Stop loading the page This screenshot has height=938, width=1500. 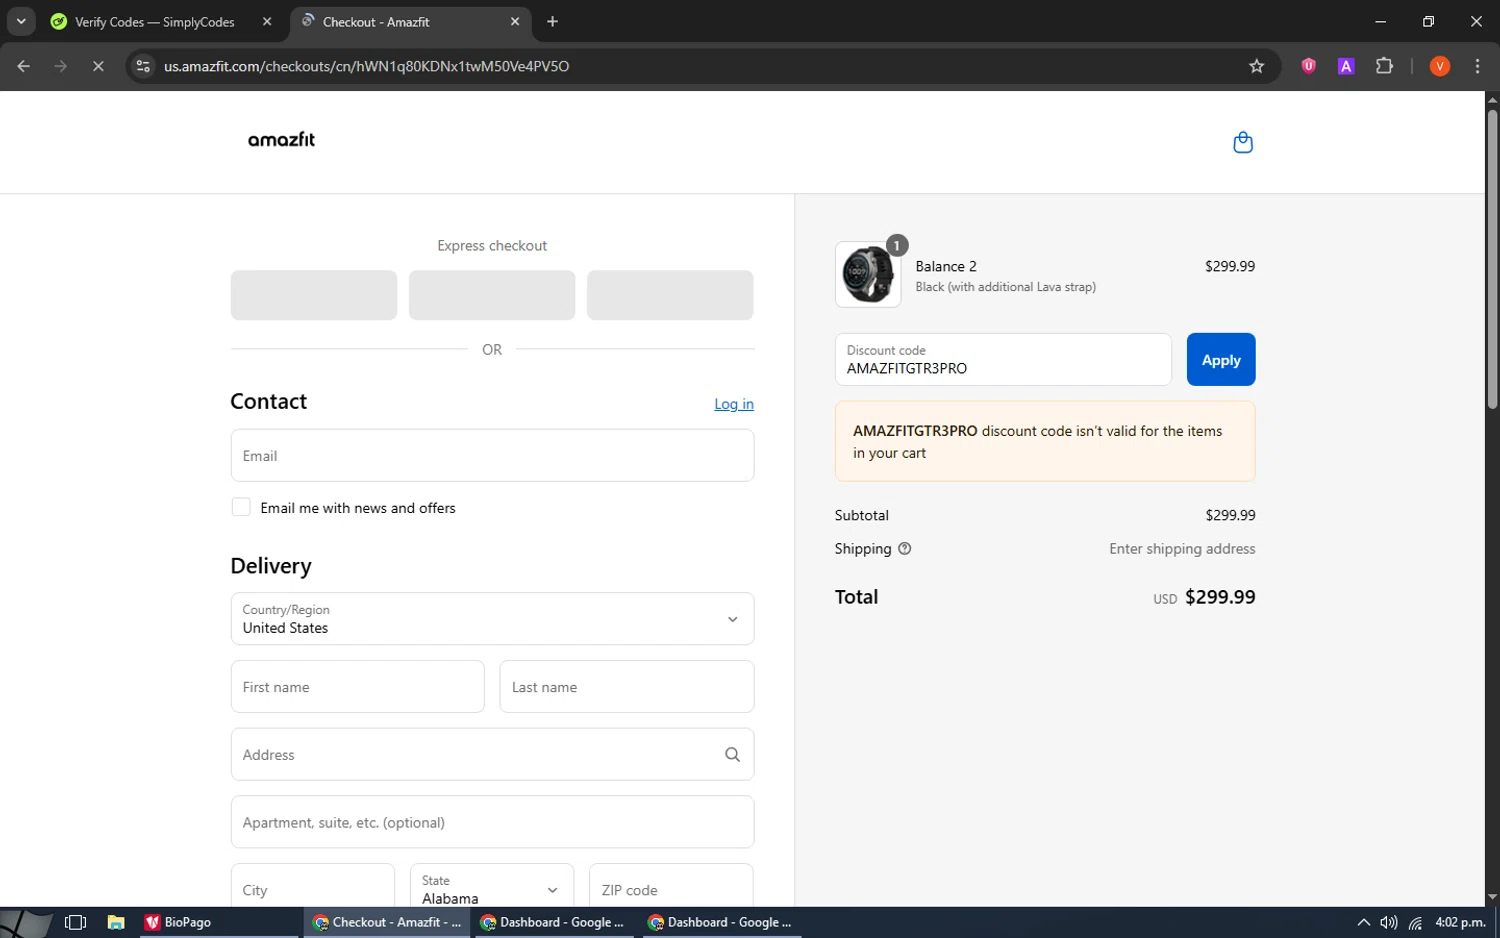(98, 66)
